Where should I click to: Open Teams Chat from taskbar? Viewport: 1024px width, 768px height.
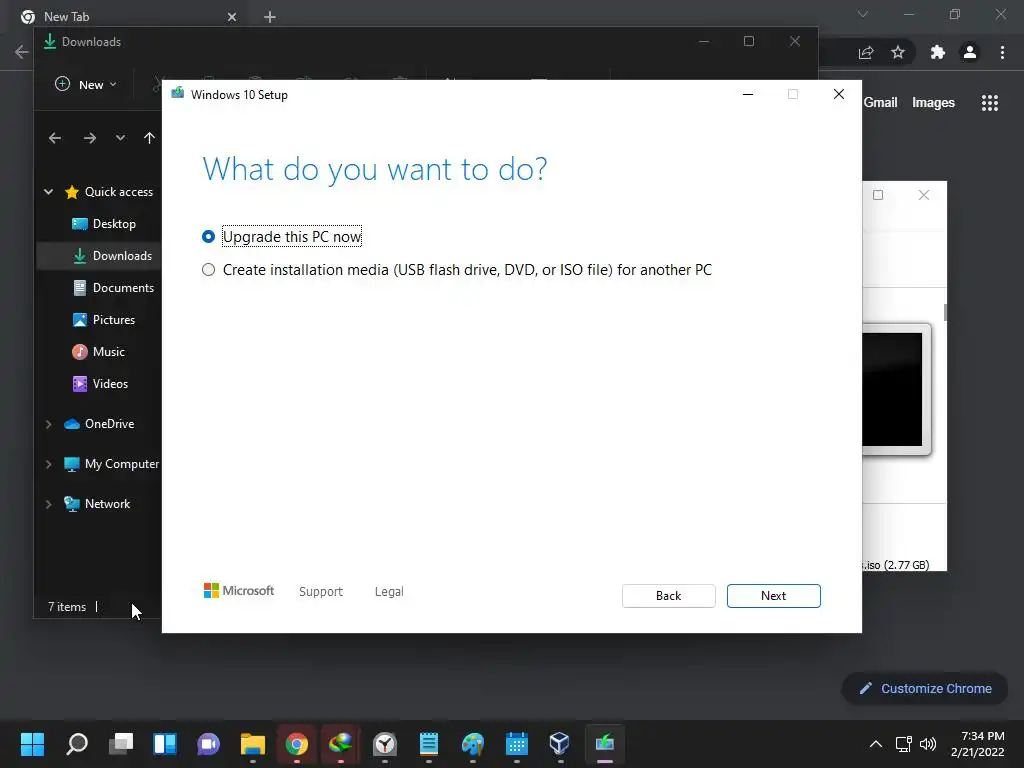(208, 743)
